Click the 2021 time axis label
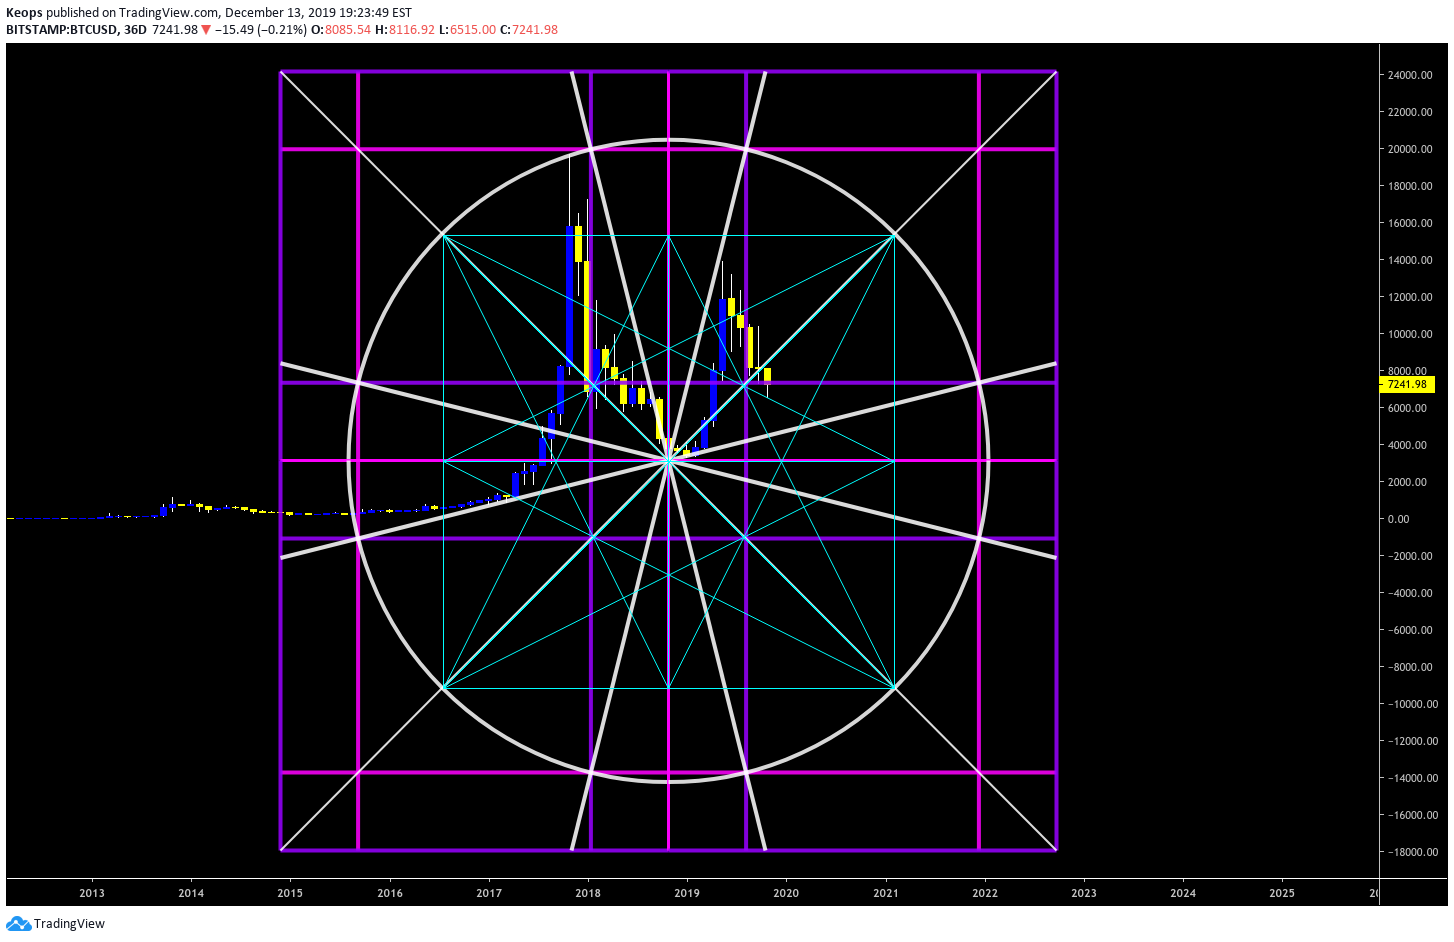The width and height of the screenshot is (1454, 942). click(886, 893)
